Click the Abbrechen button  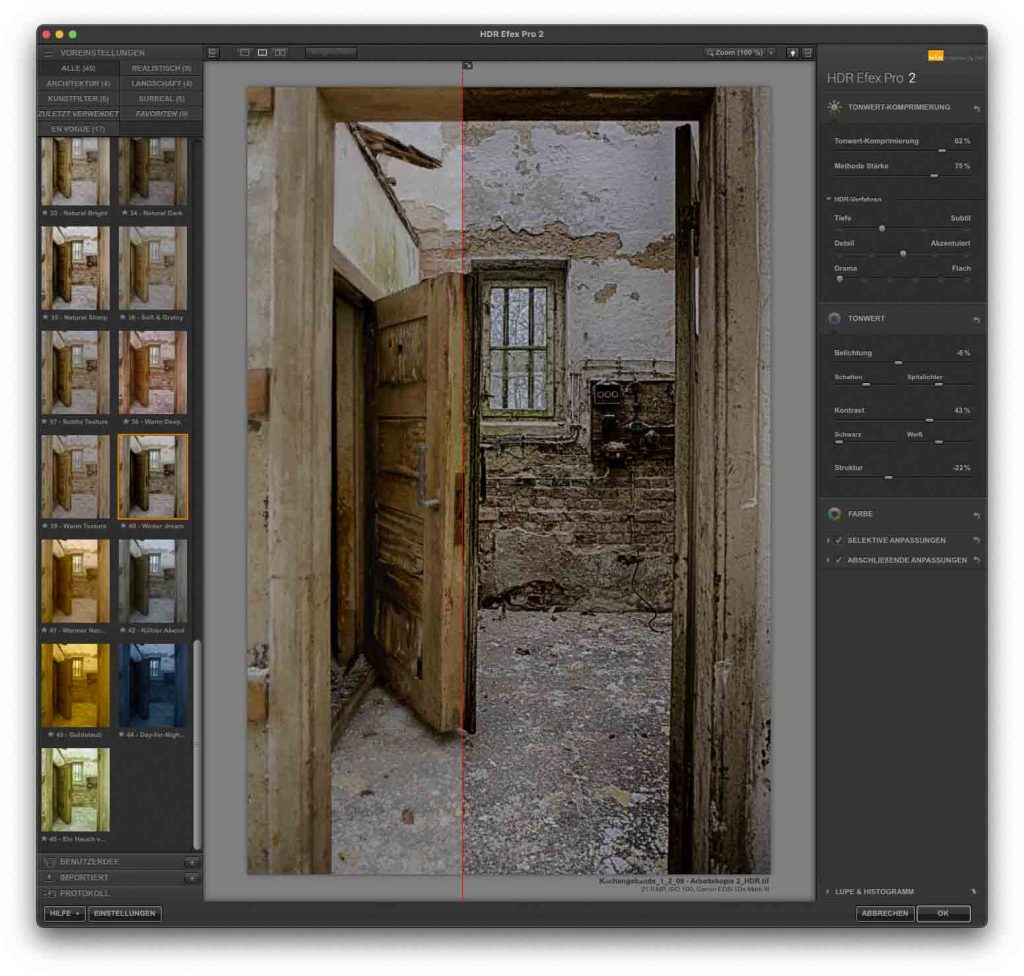coord(883,913)
